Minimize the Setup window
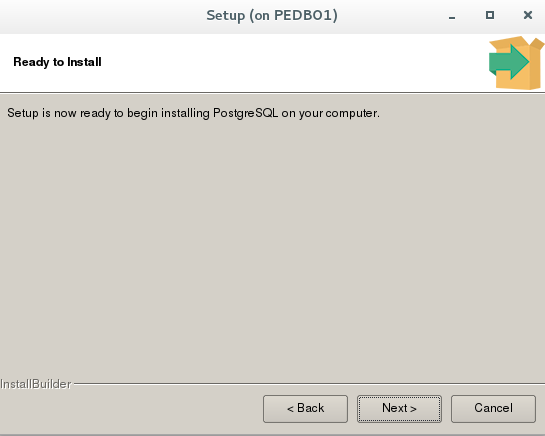This screenshot has width=545, height=436. tap(452, 16)
